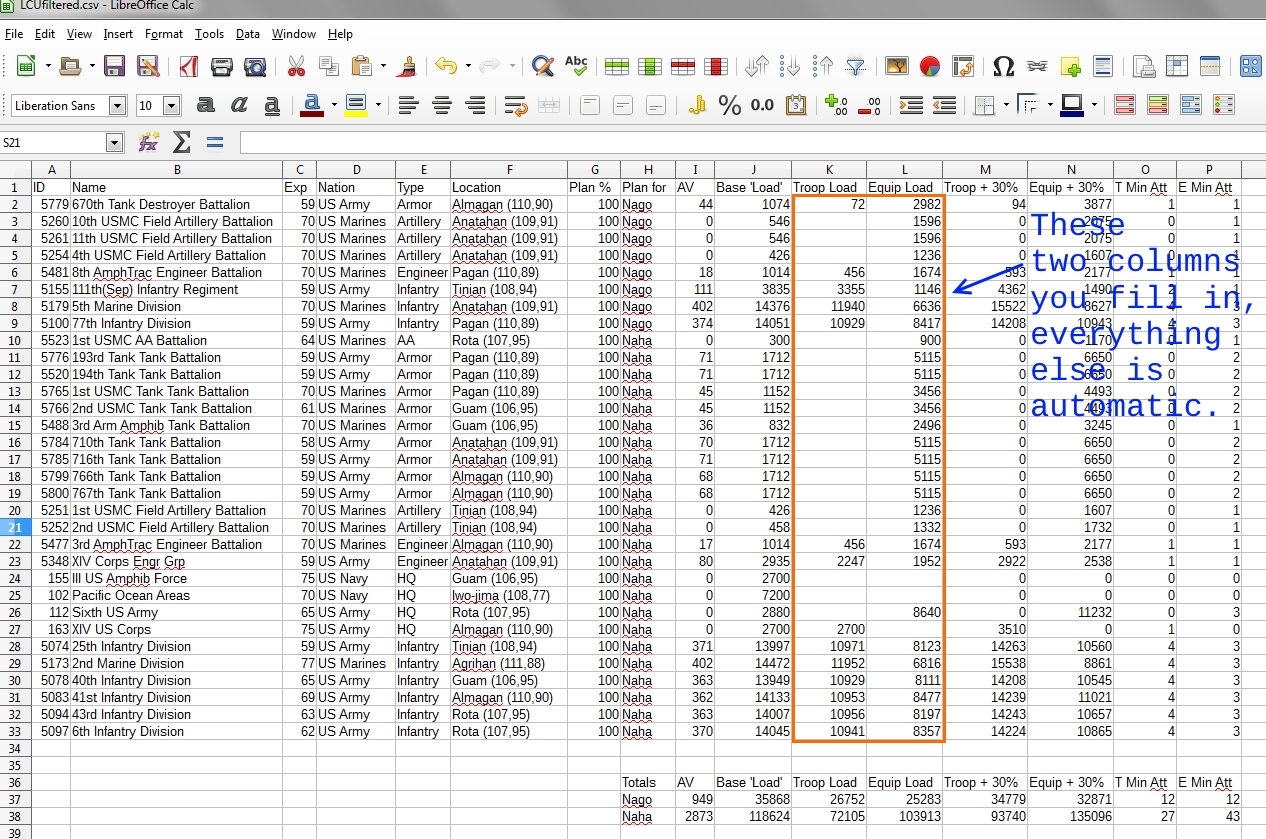Insert comment sticky note icon
This screenshot has height=839, width=1266.
pyautogui.click(x=1070, y=67)
